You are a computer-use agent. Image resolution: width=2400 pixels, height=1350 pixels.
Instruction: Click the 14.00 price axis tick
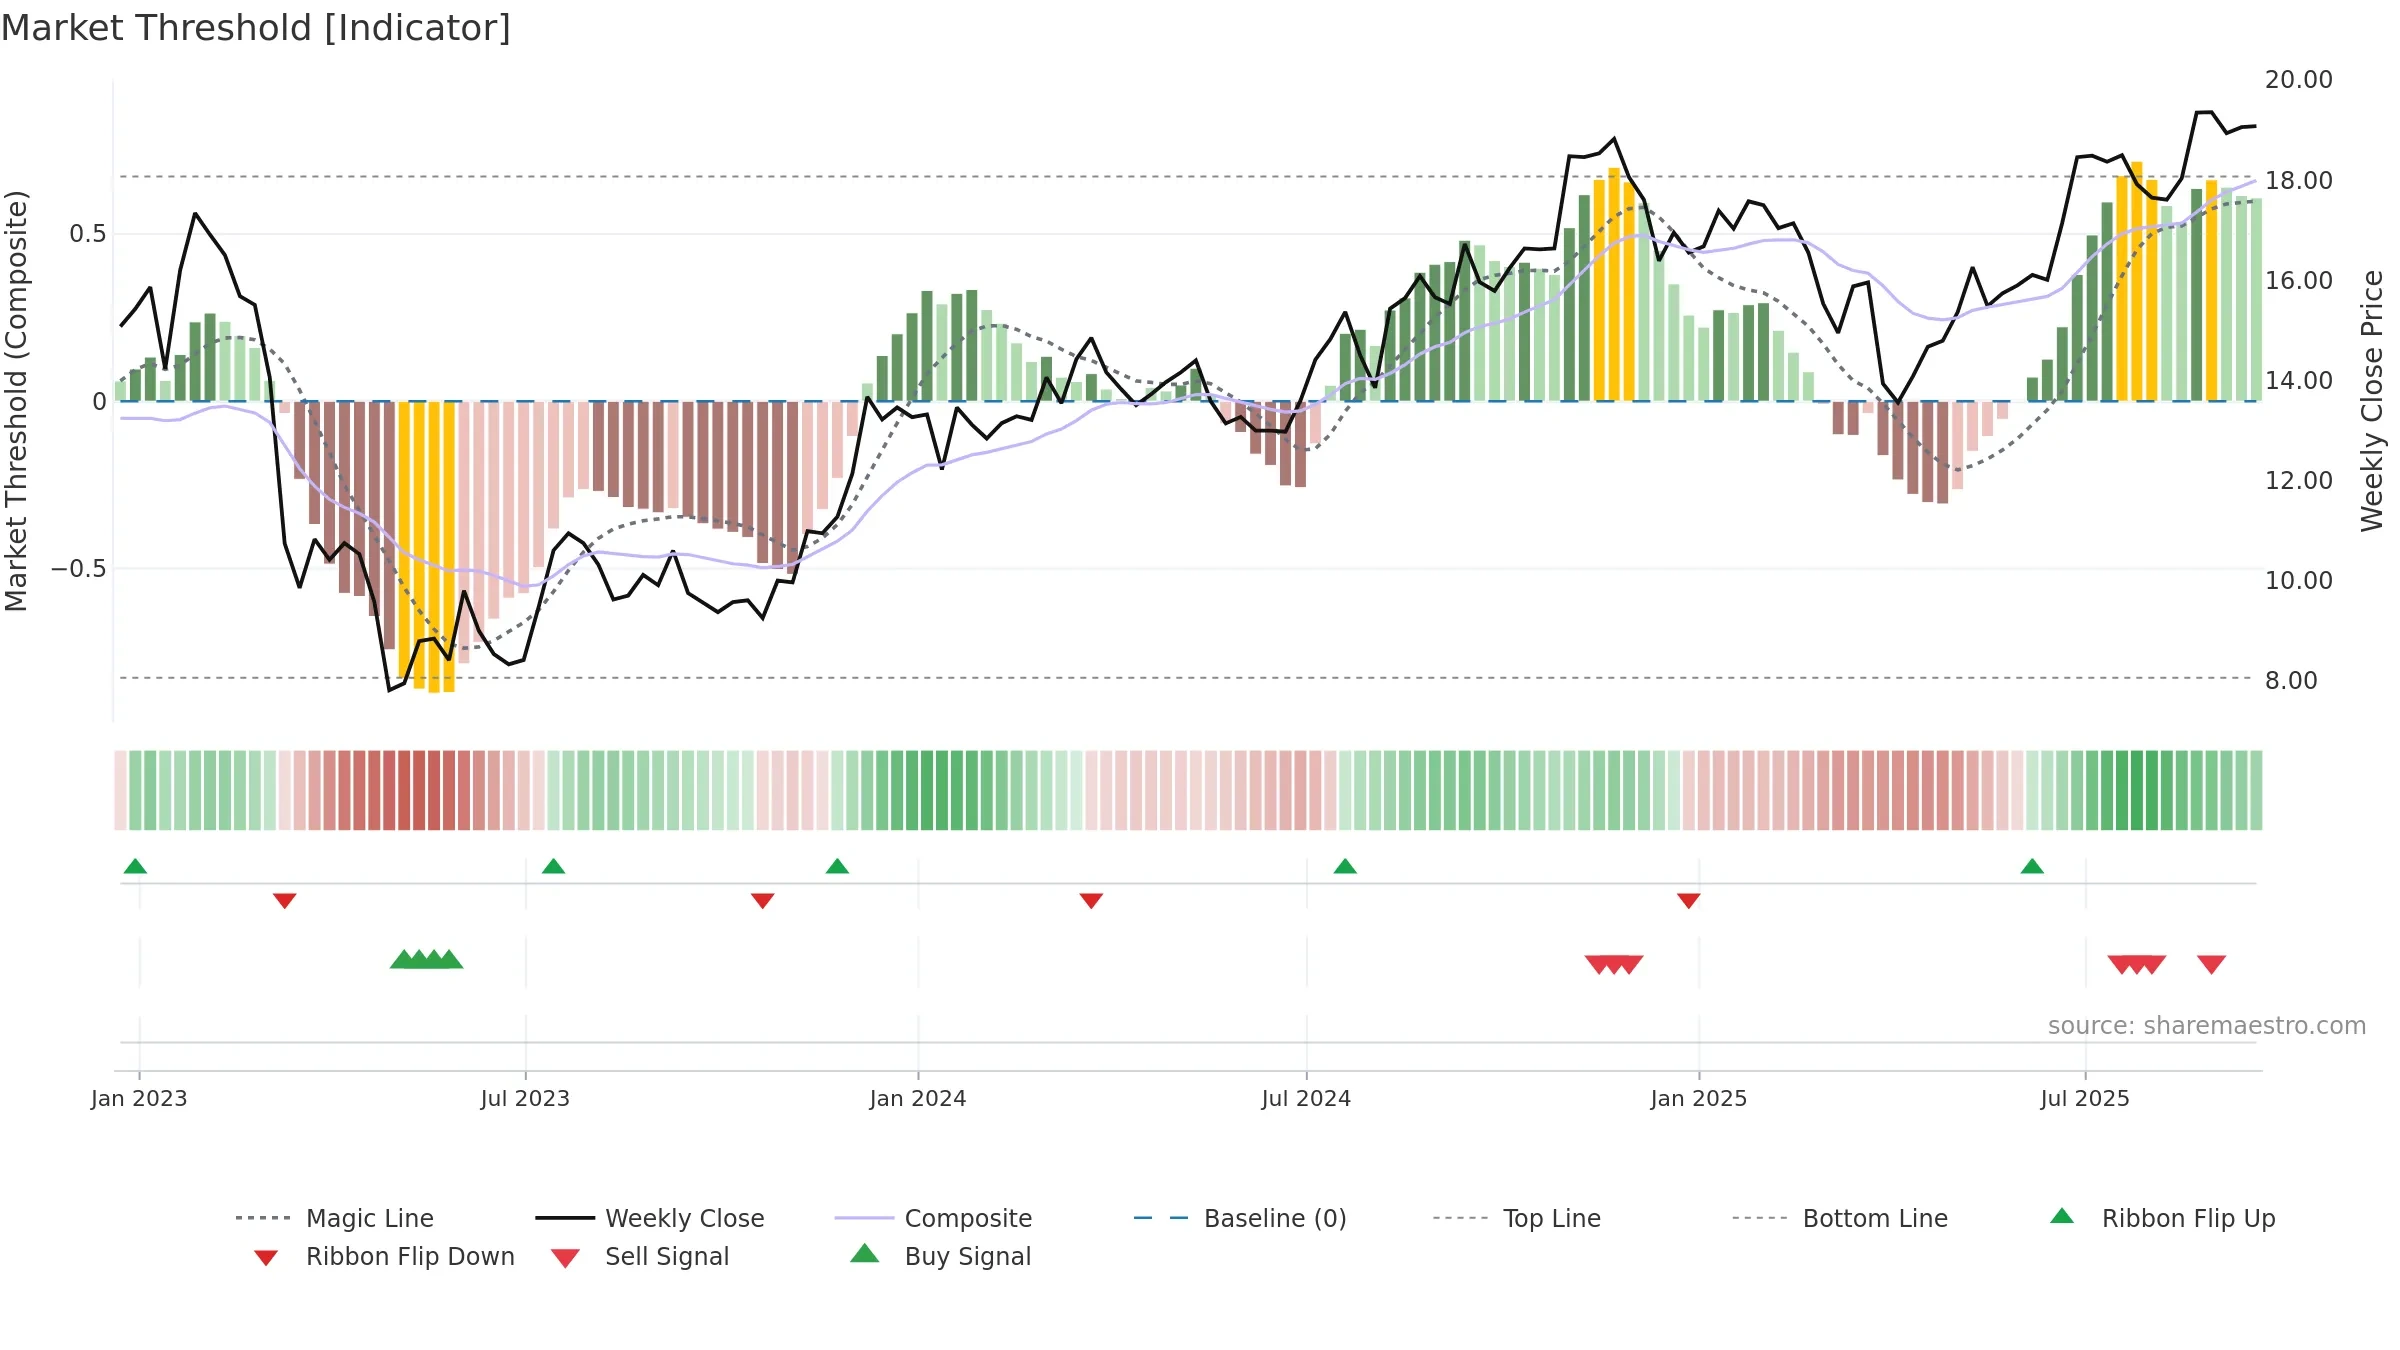click(x=2299, y=381)
